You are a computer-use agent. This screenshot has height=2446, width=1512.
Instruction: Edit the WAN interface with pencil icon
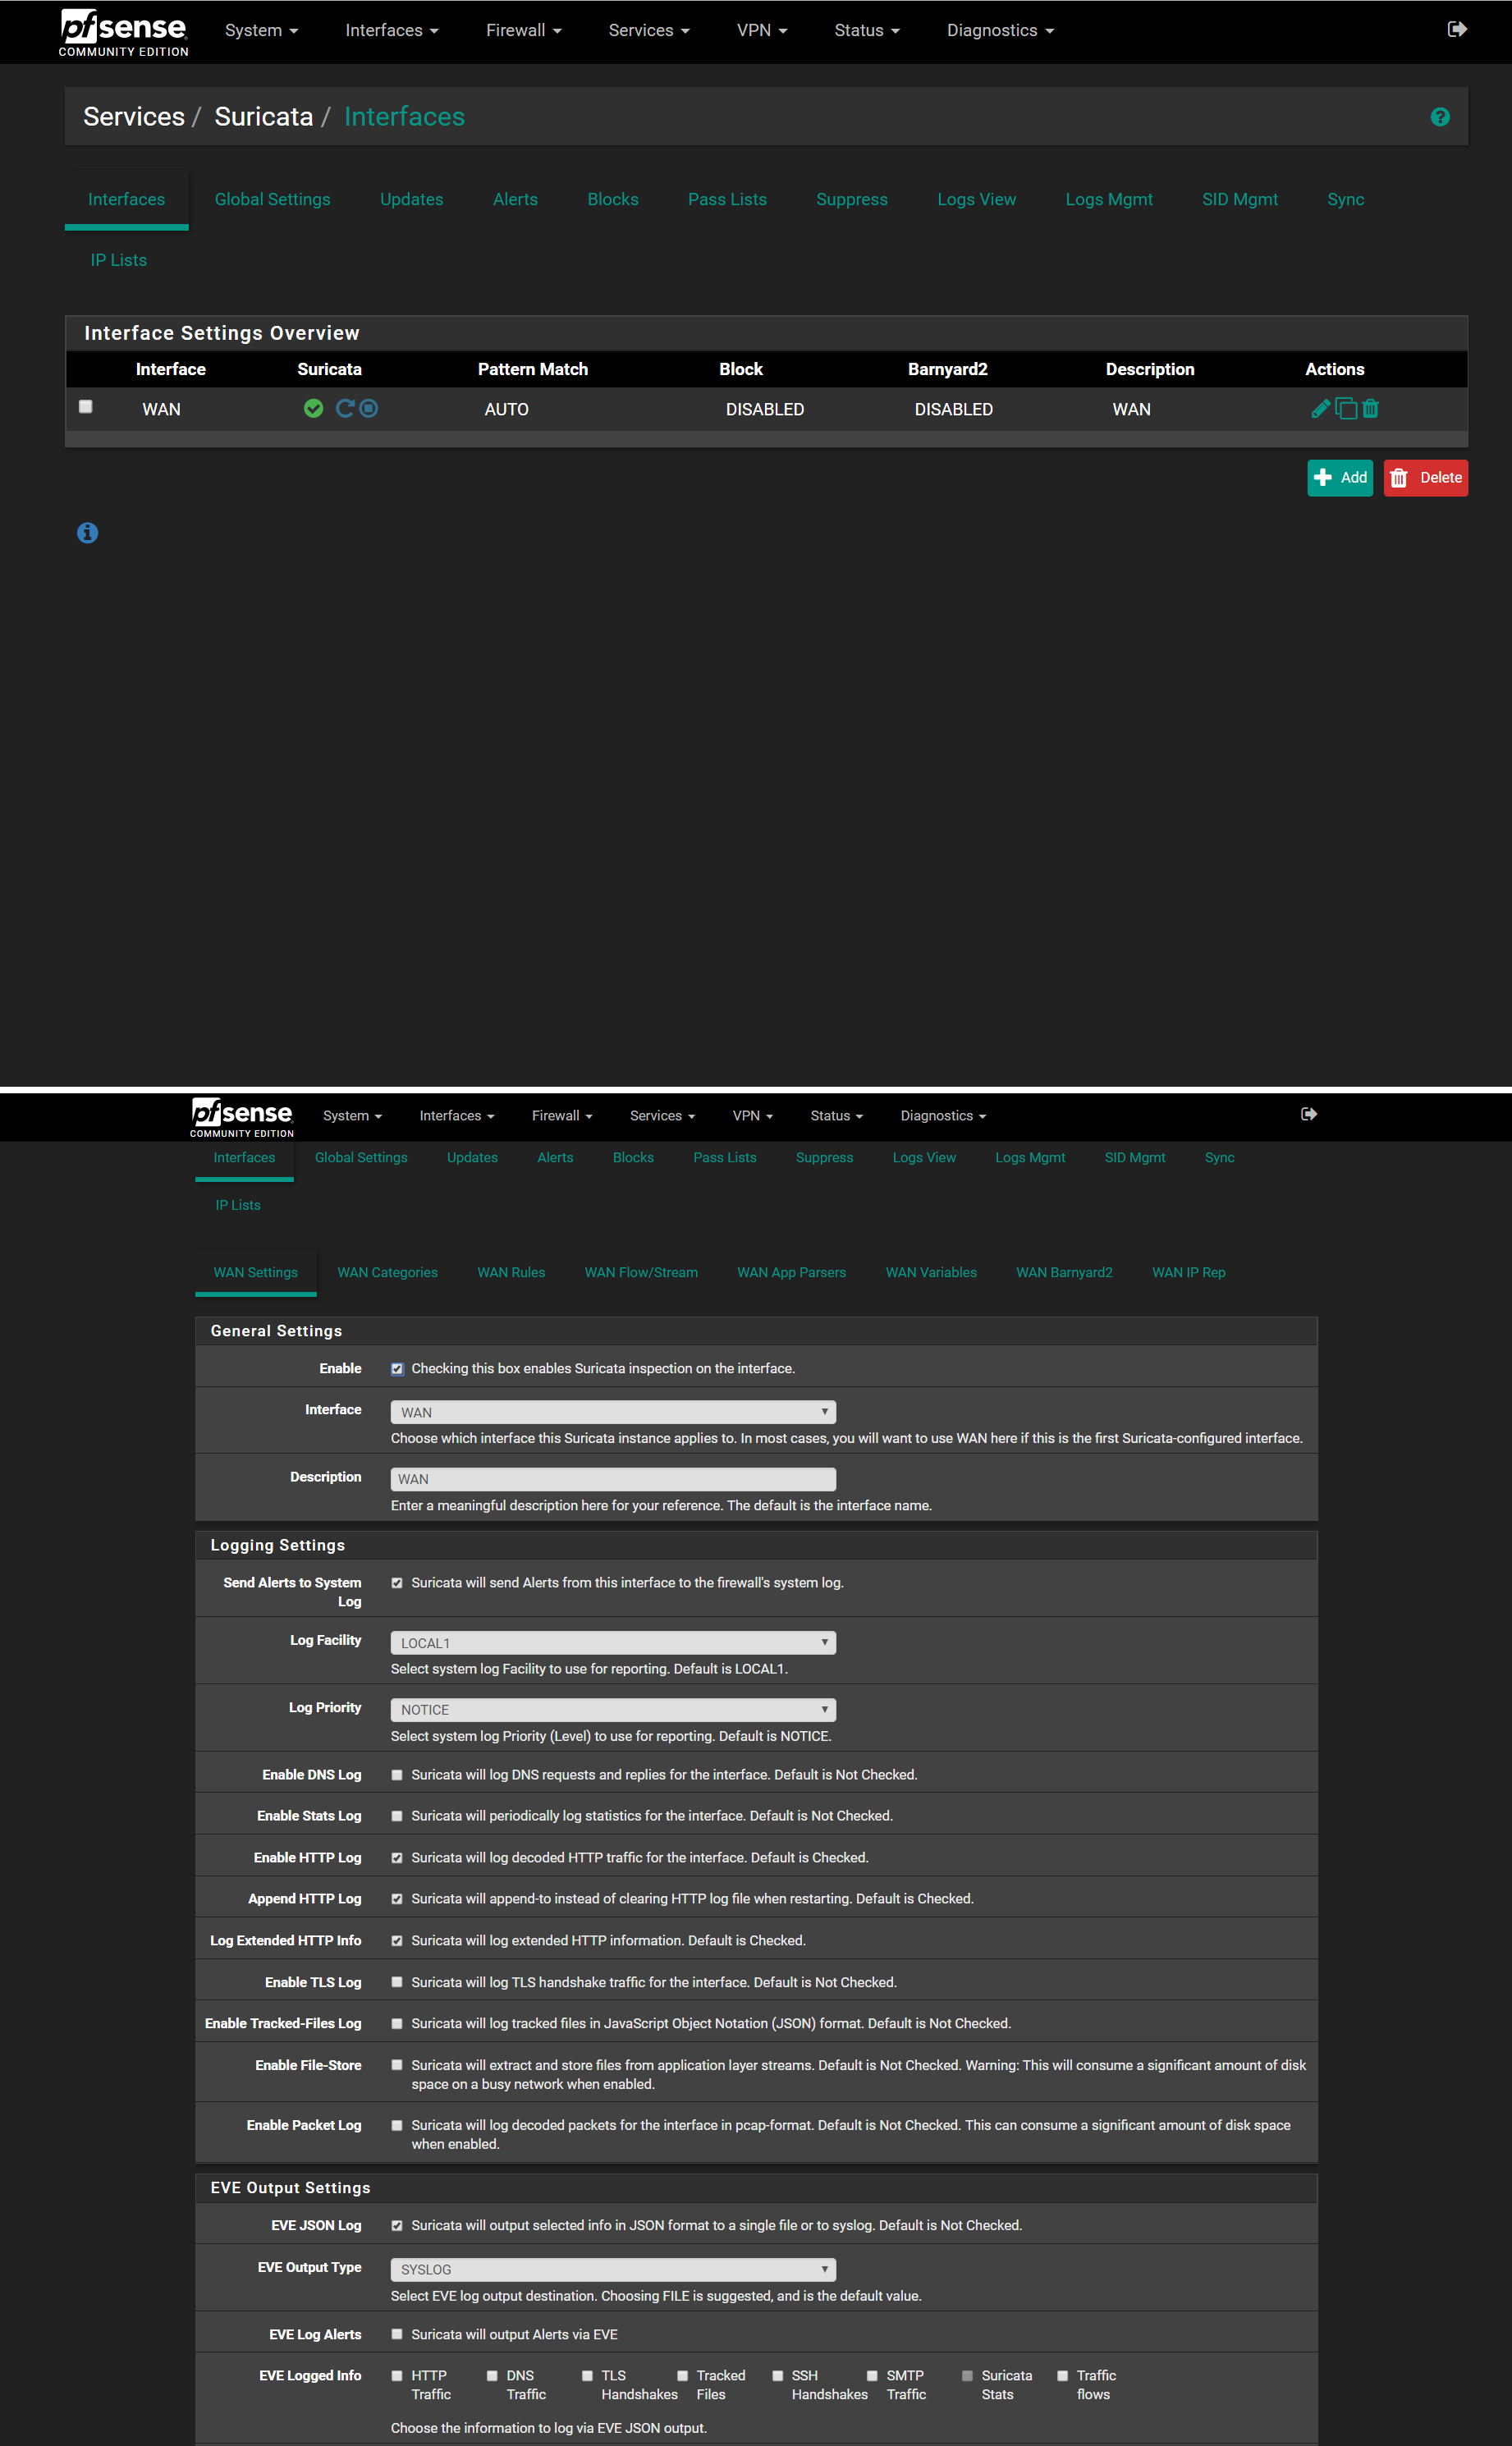tap(1320, 408)
